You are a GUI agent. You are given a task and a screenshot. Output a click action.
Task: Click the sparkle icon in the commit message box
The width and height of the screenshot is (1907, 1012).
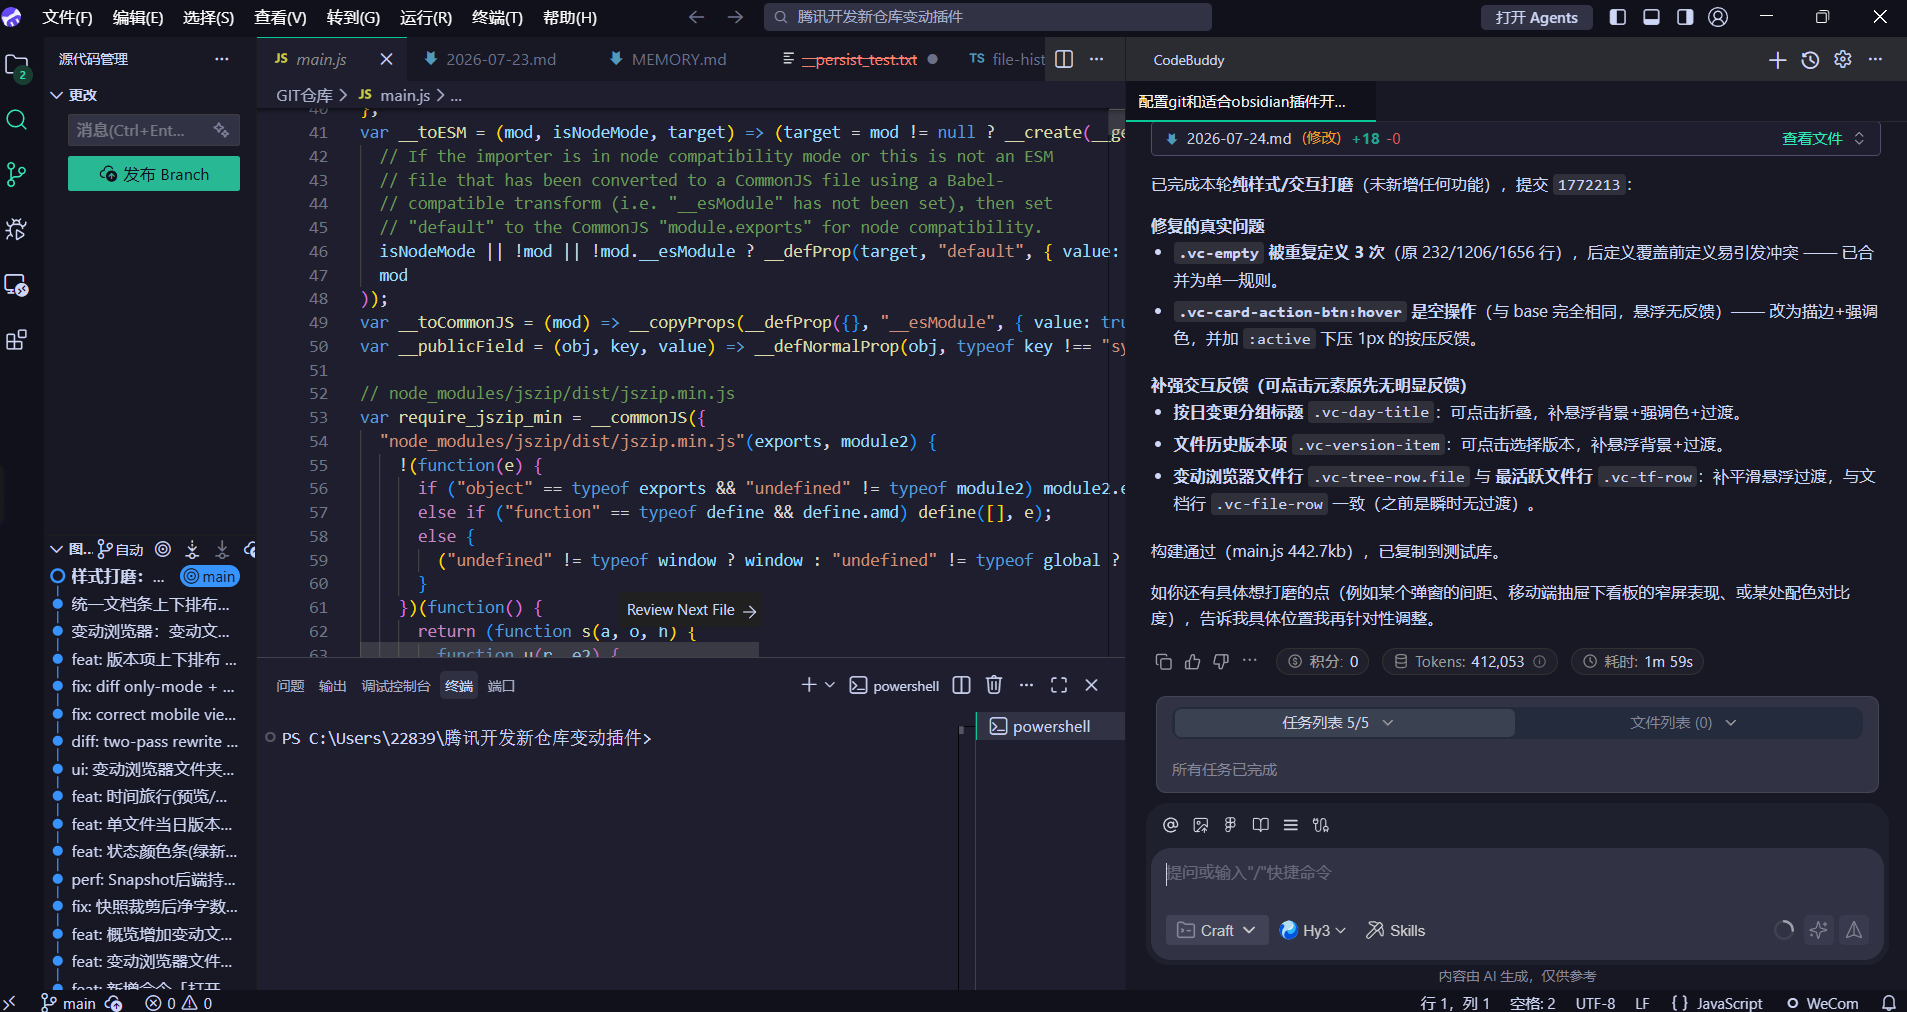[x=221, y=130]
